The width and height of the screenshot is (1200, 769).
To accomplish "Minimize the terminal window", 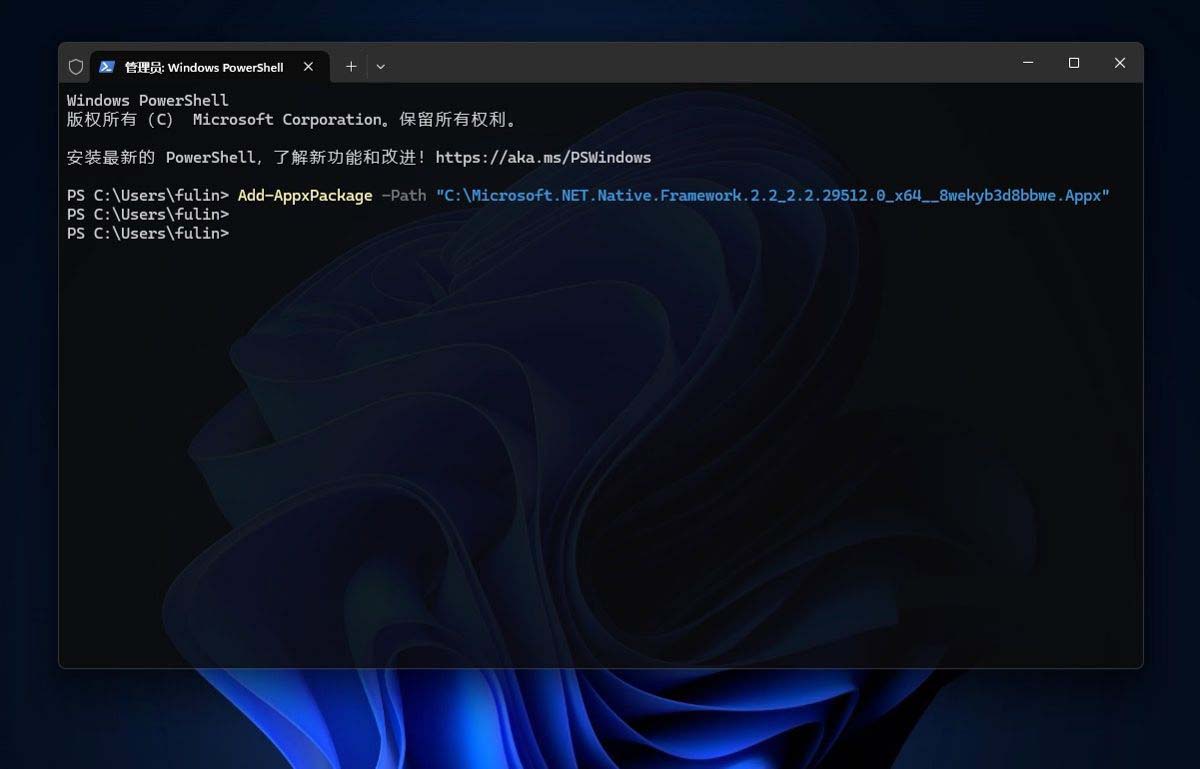I will pyautogui.click(x=1028, y=63).
